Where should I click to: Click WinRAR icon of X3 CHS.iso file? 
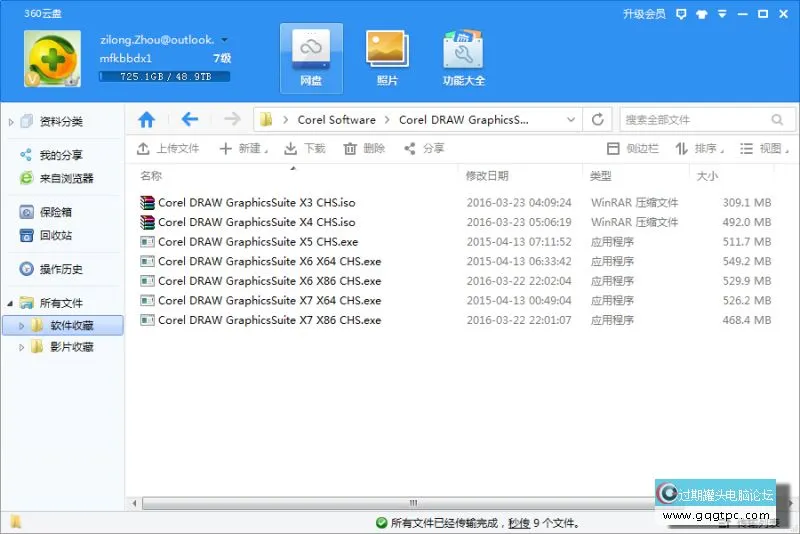pos(147,202)
